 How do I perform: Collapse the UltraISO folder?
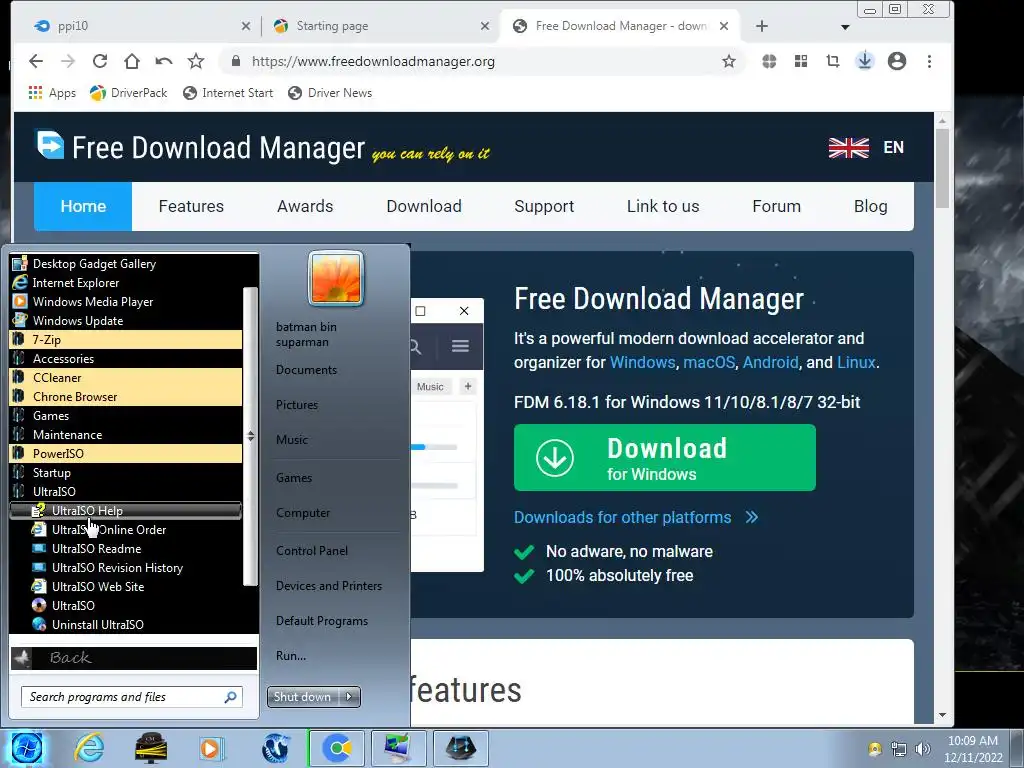click(x=125, y=492)
